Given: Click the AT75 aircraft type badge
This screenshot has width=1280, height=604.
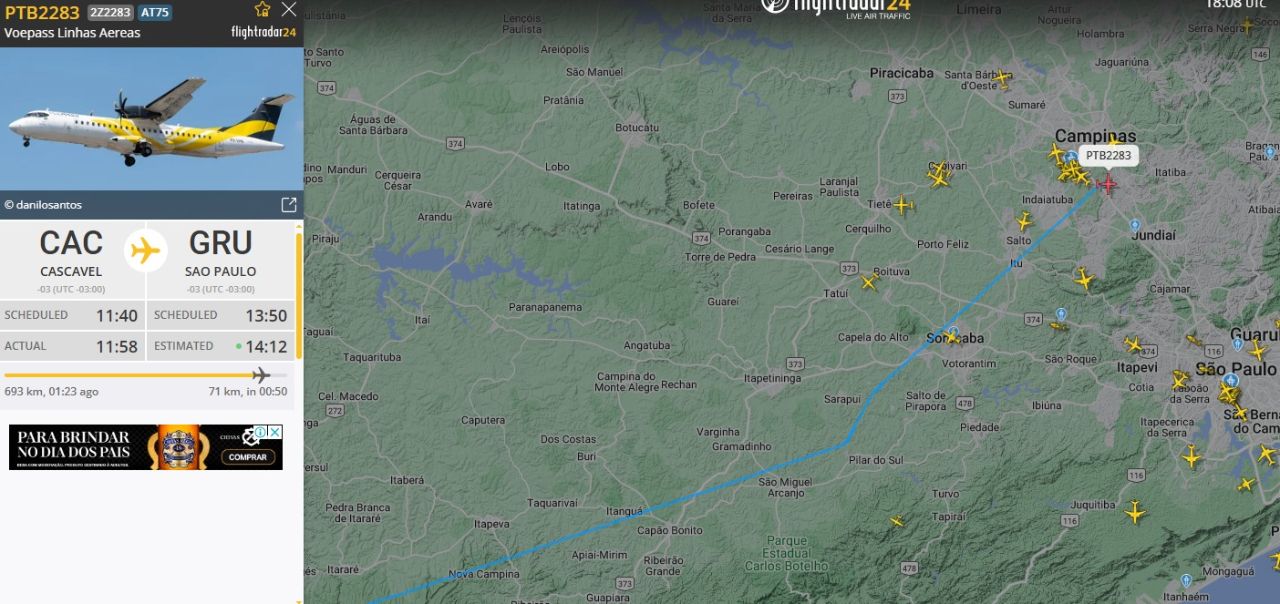Looking at the screenshot, I should pyautogui.click(x=154, y=12).
